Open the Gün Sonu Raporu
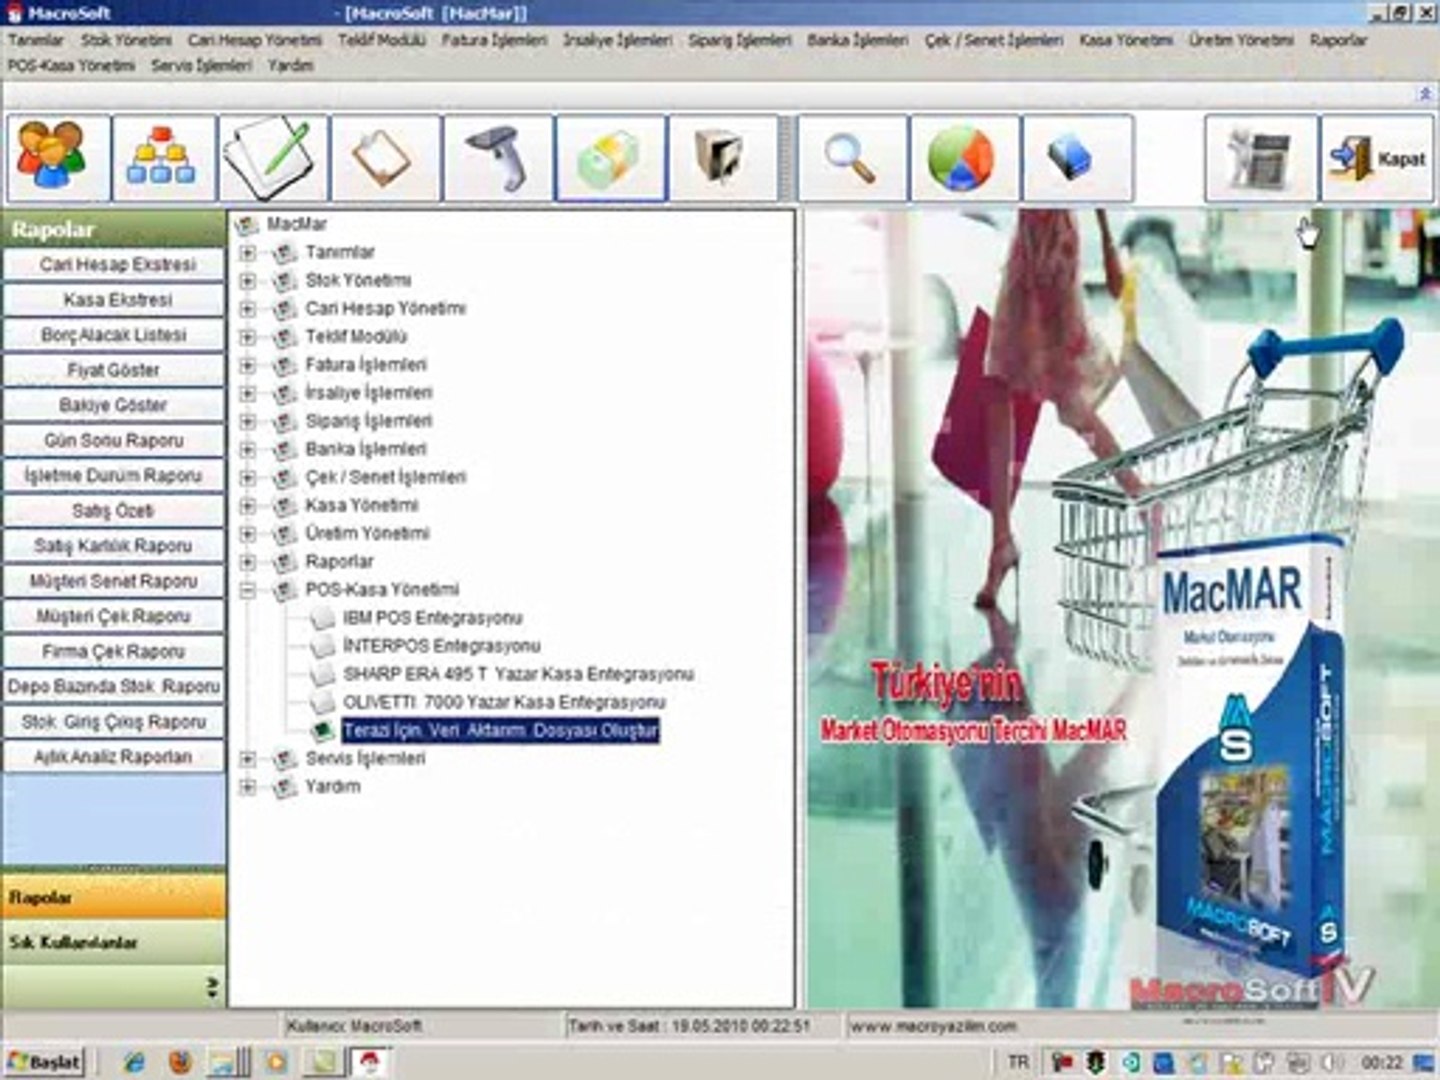This screenshot has height=1080, width=1440. click(114, 441)
